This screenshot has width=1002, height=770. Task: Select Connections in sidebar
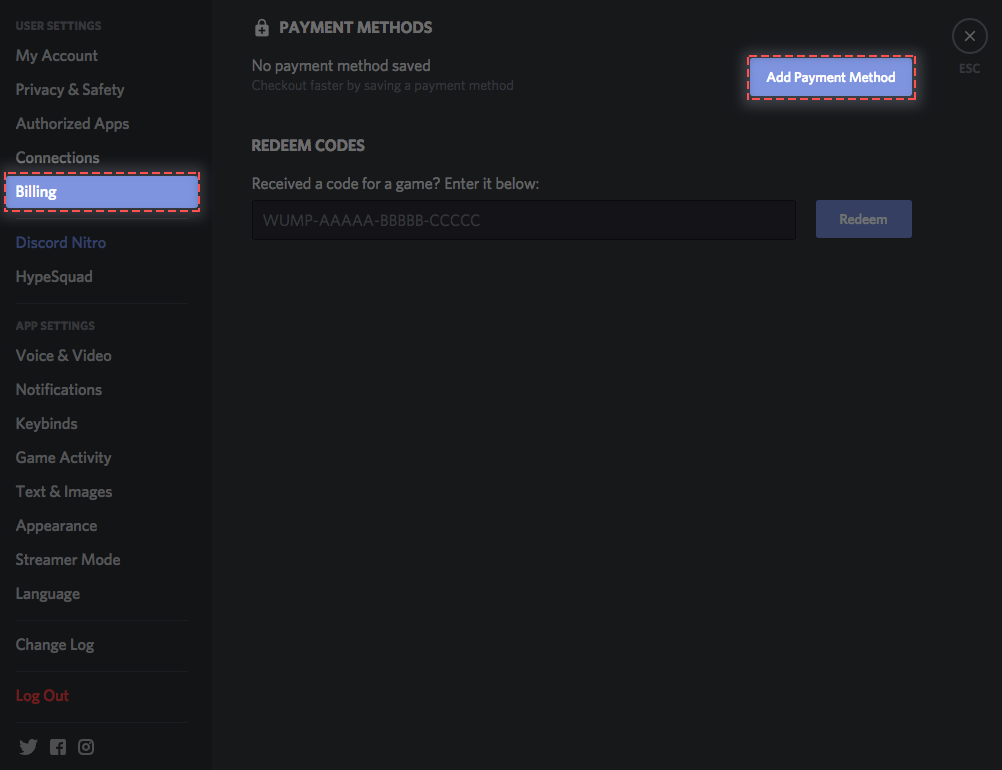[58, 157]
